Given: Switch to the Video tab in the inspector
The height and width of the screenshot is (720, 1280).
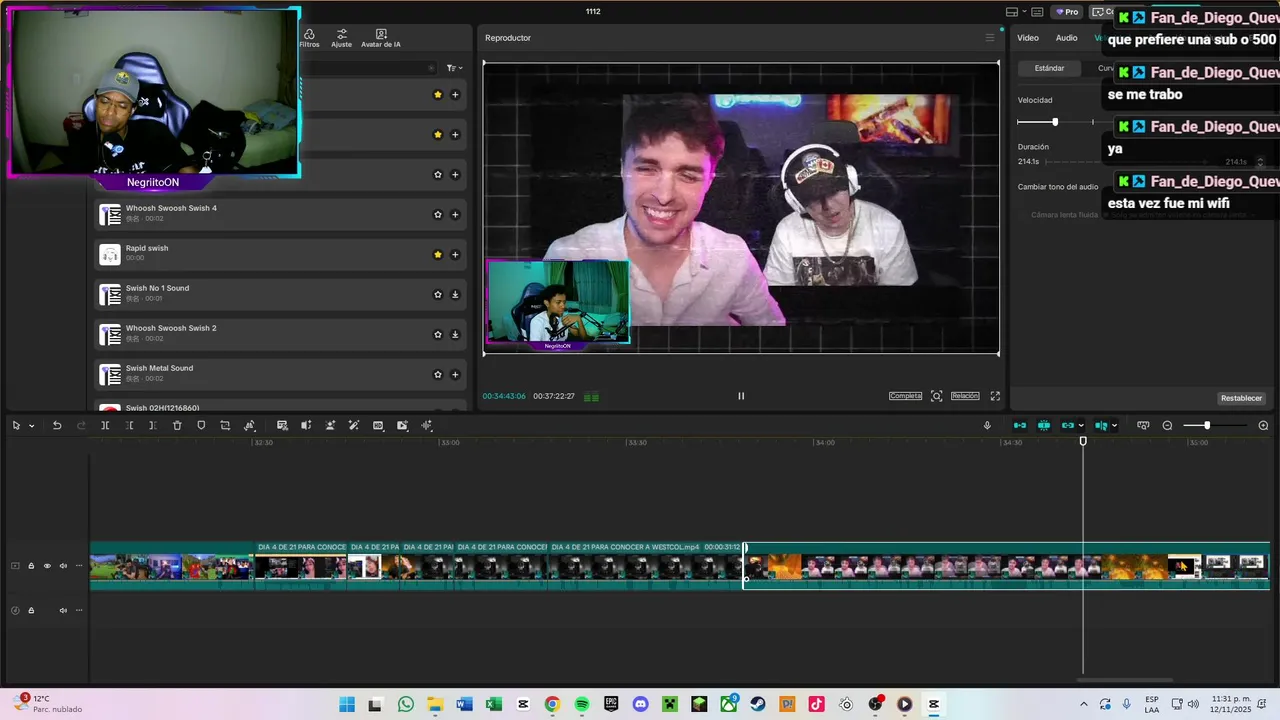Looking at the screenshot, I should coord(1028,38).
